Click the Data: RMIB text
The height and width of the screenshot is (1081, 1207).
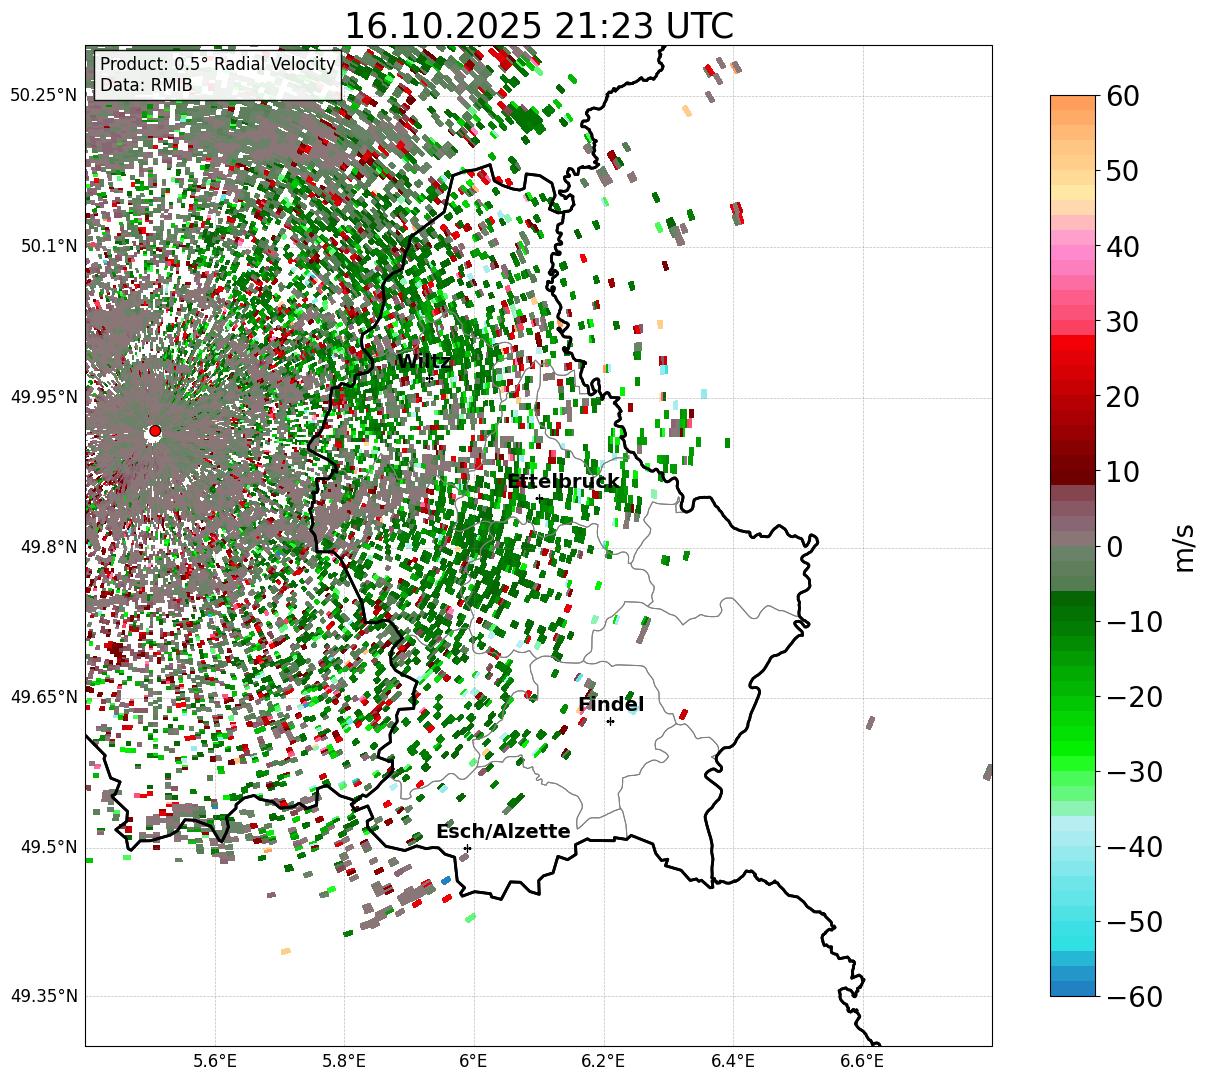coord(146,86)
